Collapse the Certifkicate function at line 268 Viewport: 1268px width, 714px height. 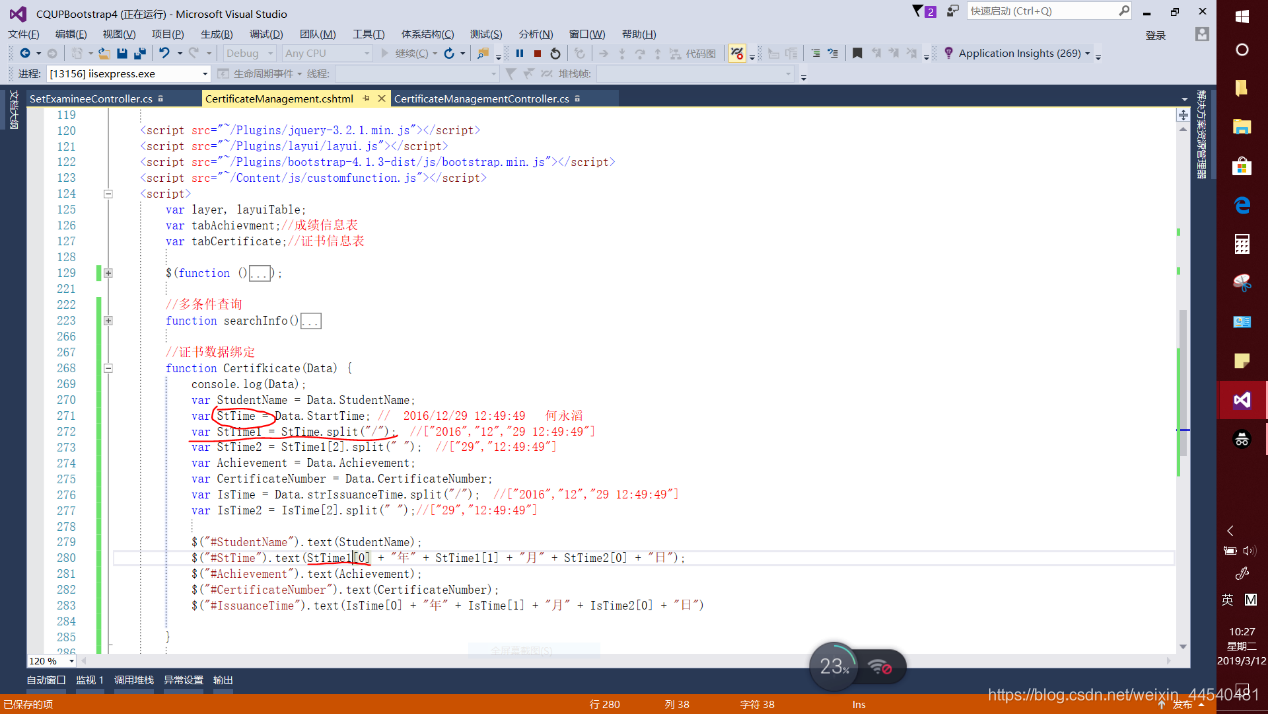pos(108,368)
